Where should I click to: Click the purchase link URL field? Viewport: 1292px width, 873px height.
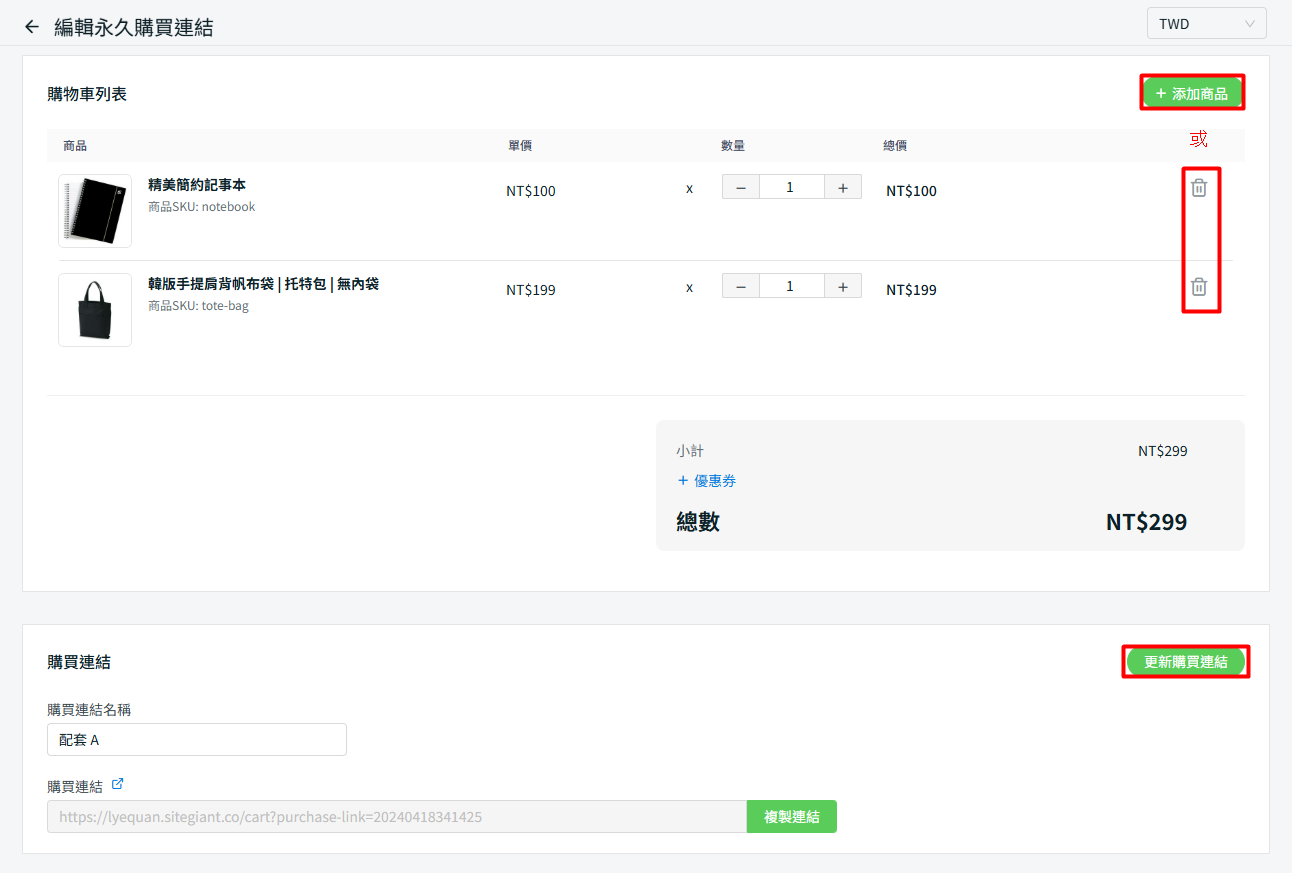point(396,817)
